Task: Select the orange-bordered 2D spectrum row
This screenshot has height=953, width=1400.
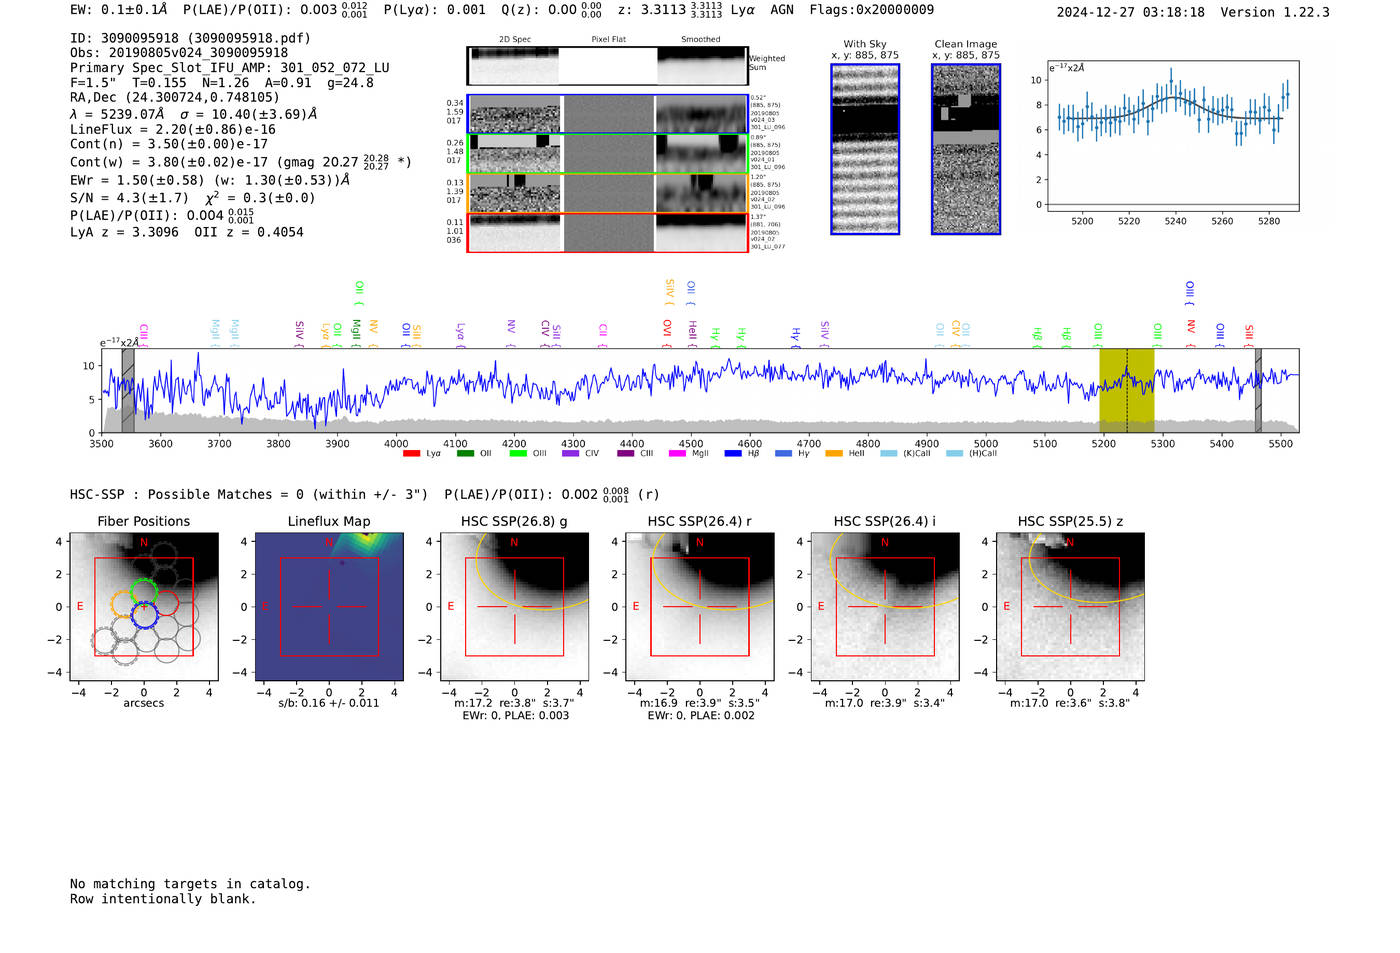Action: [x=607, y=193]
